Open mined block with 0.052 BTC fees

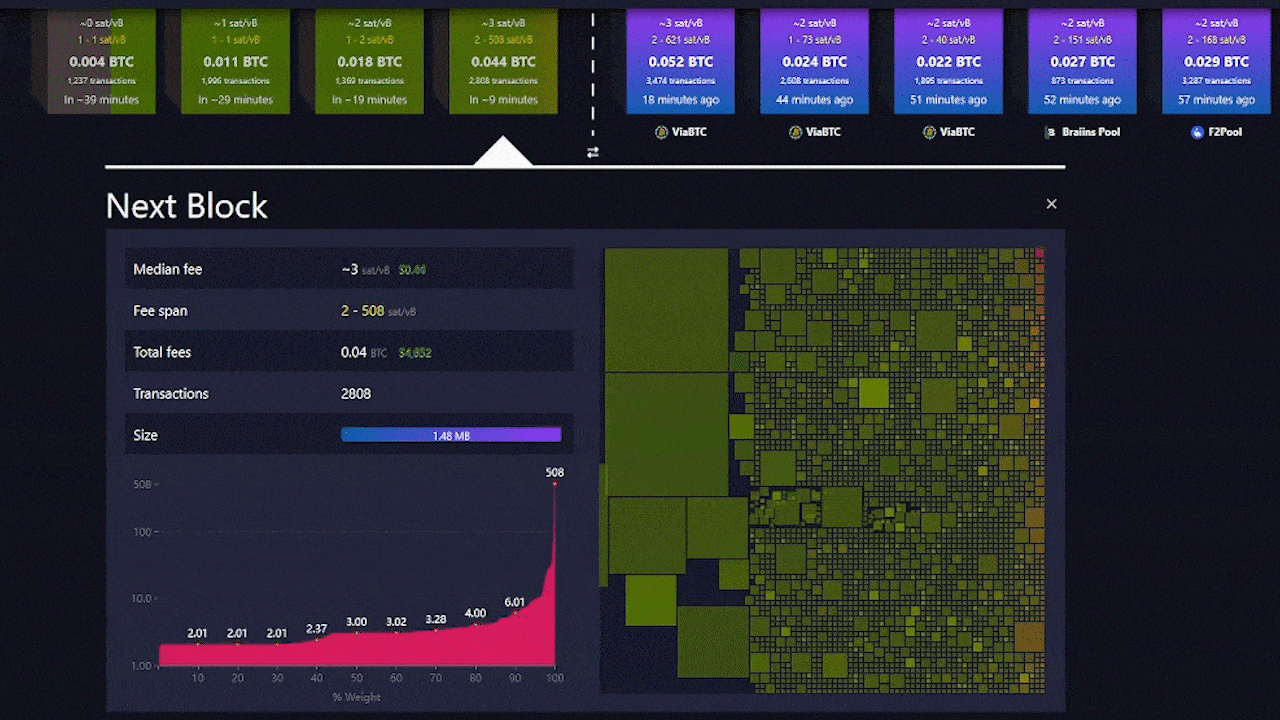click(680, 62)
